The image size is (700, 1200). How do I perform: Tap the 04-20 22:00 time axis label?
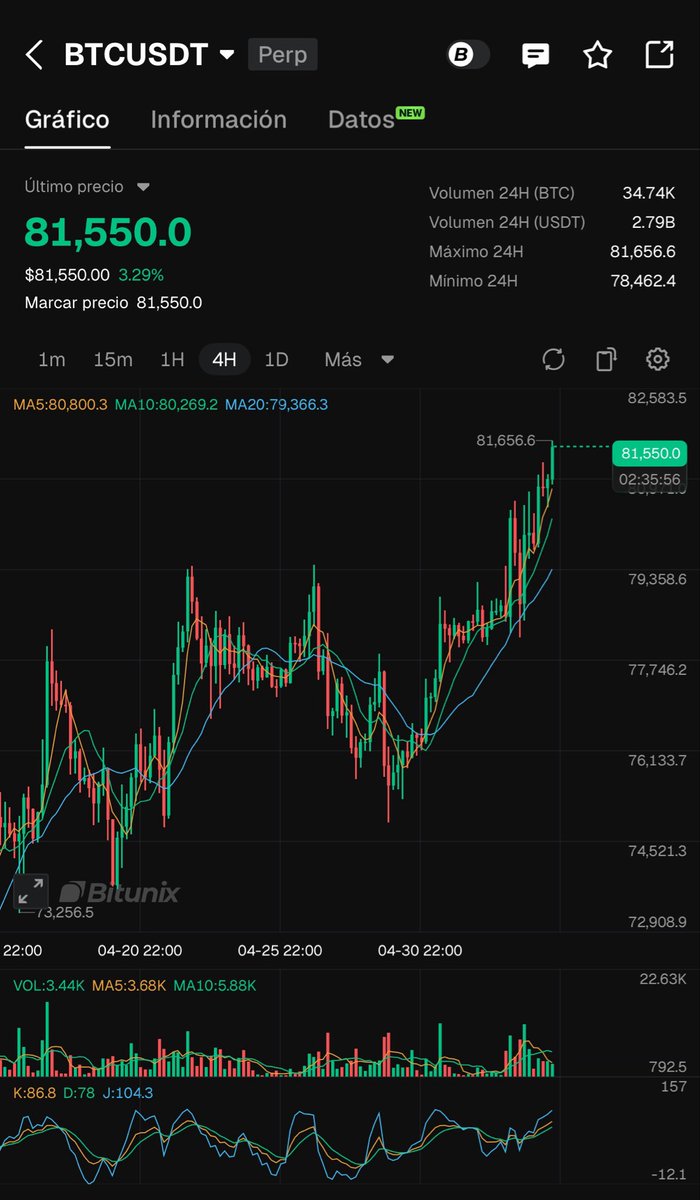pyautogui.click(x=140, y=950)
